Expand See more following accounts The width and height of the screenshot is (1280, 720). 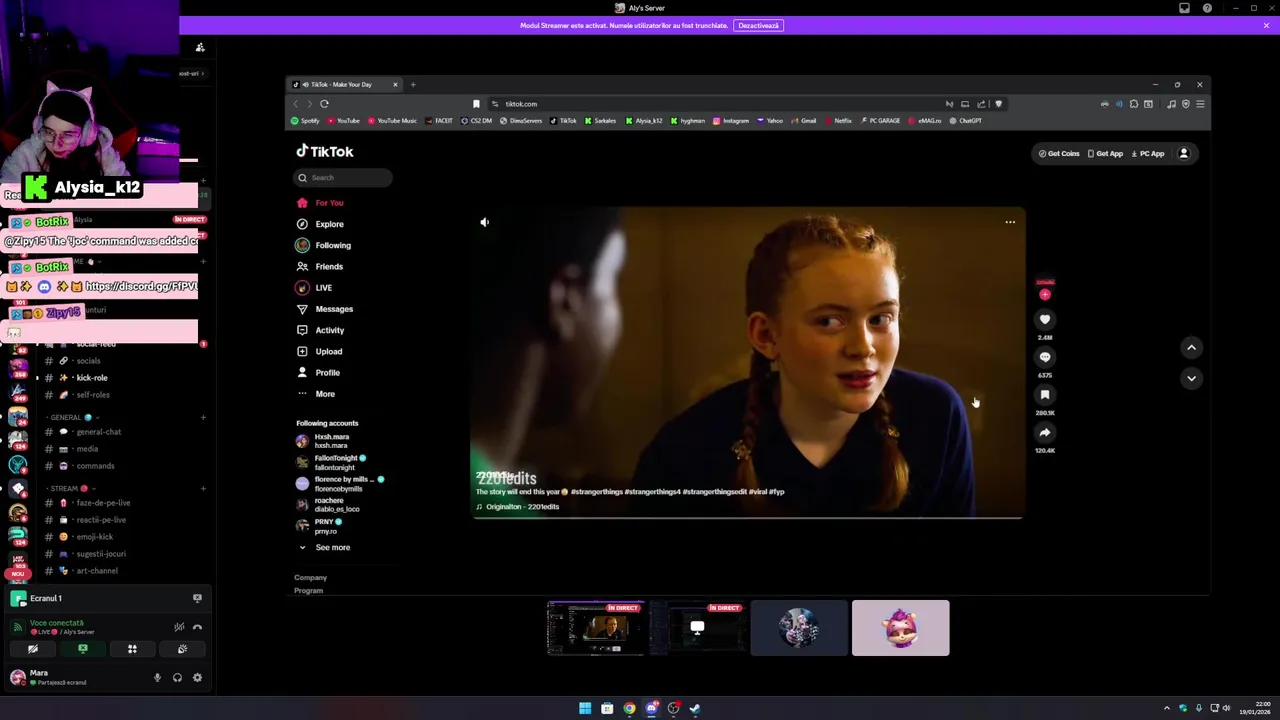click(x=324, y=547)
